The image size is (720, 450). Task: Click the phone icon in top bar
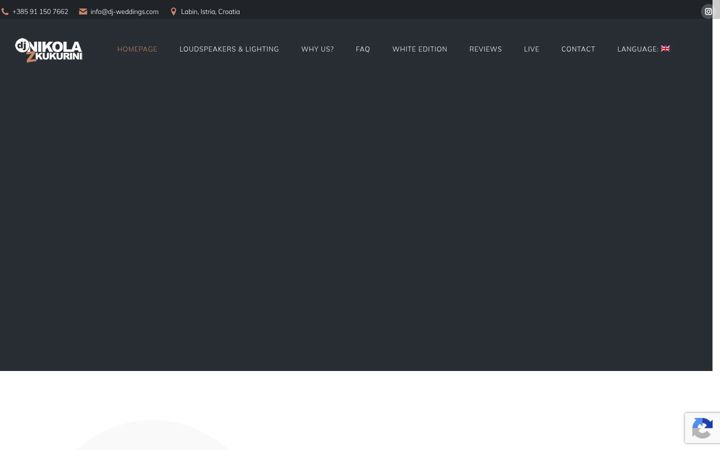coord(5,11)
